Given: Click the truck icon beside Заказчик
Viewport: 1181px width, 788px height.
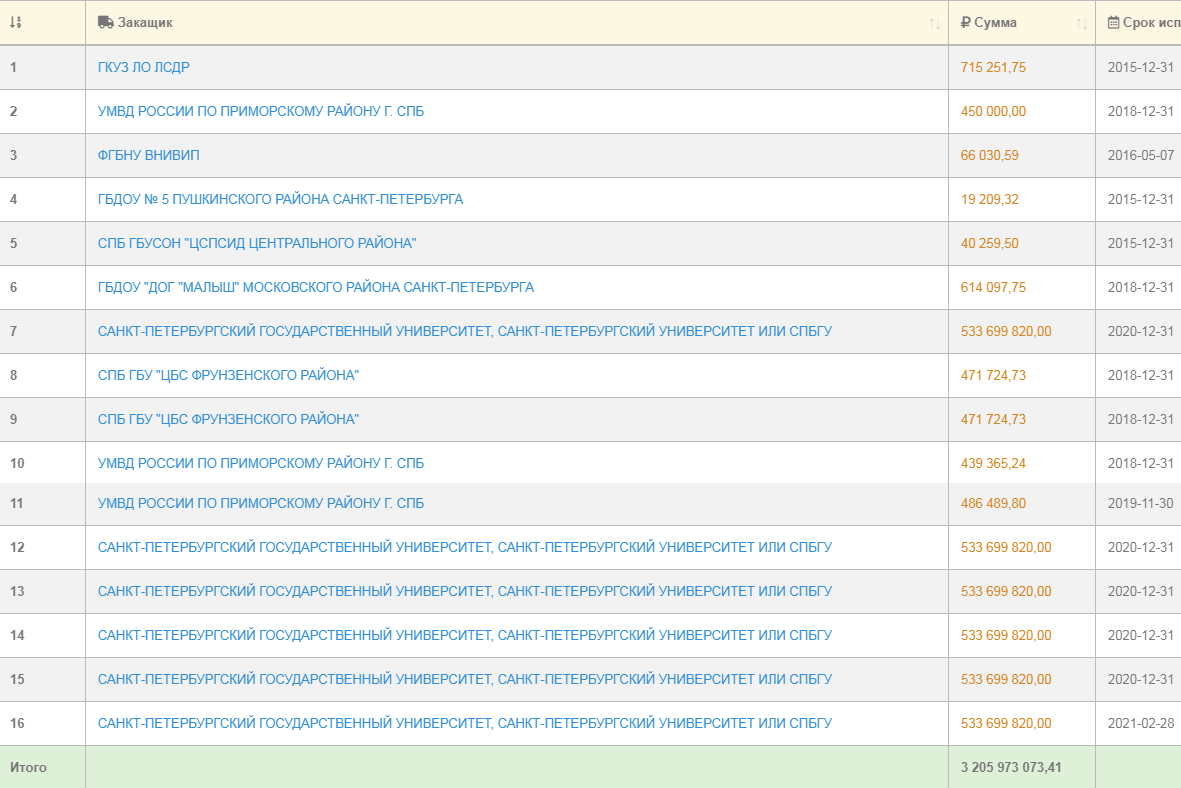Looking at the screenshot, I should point(105,23).
